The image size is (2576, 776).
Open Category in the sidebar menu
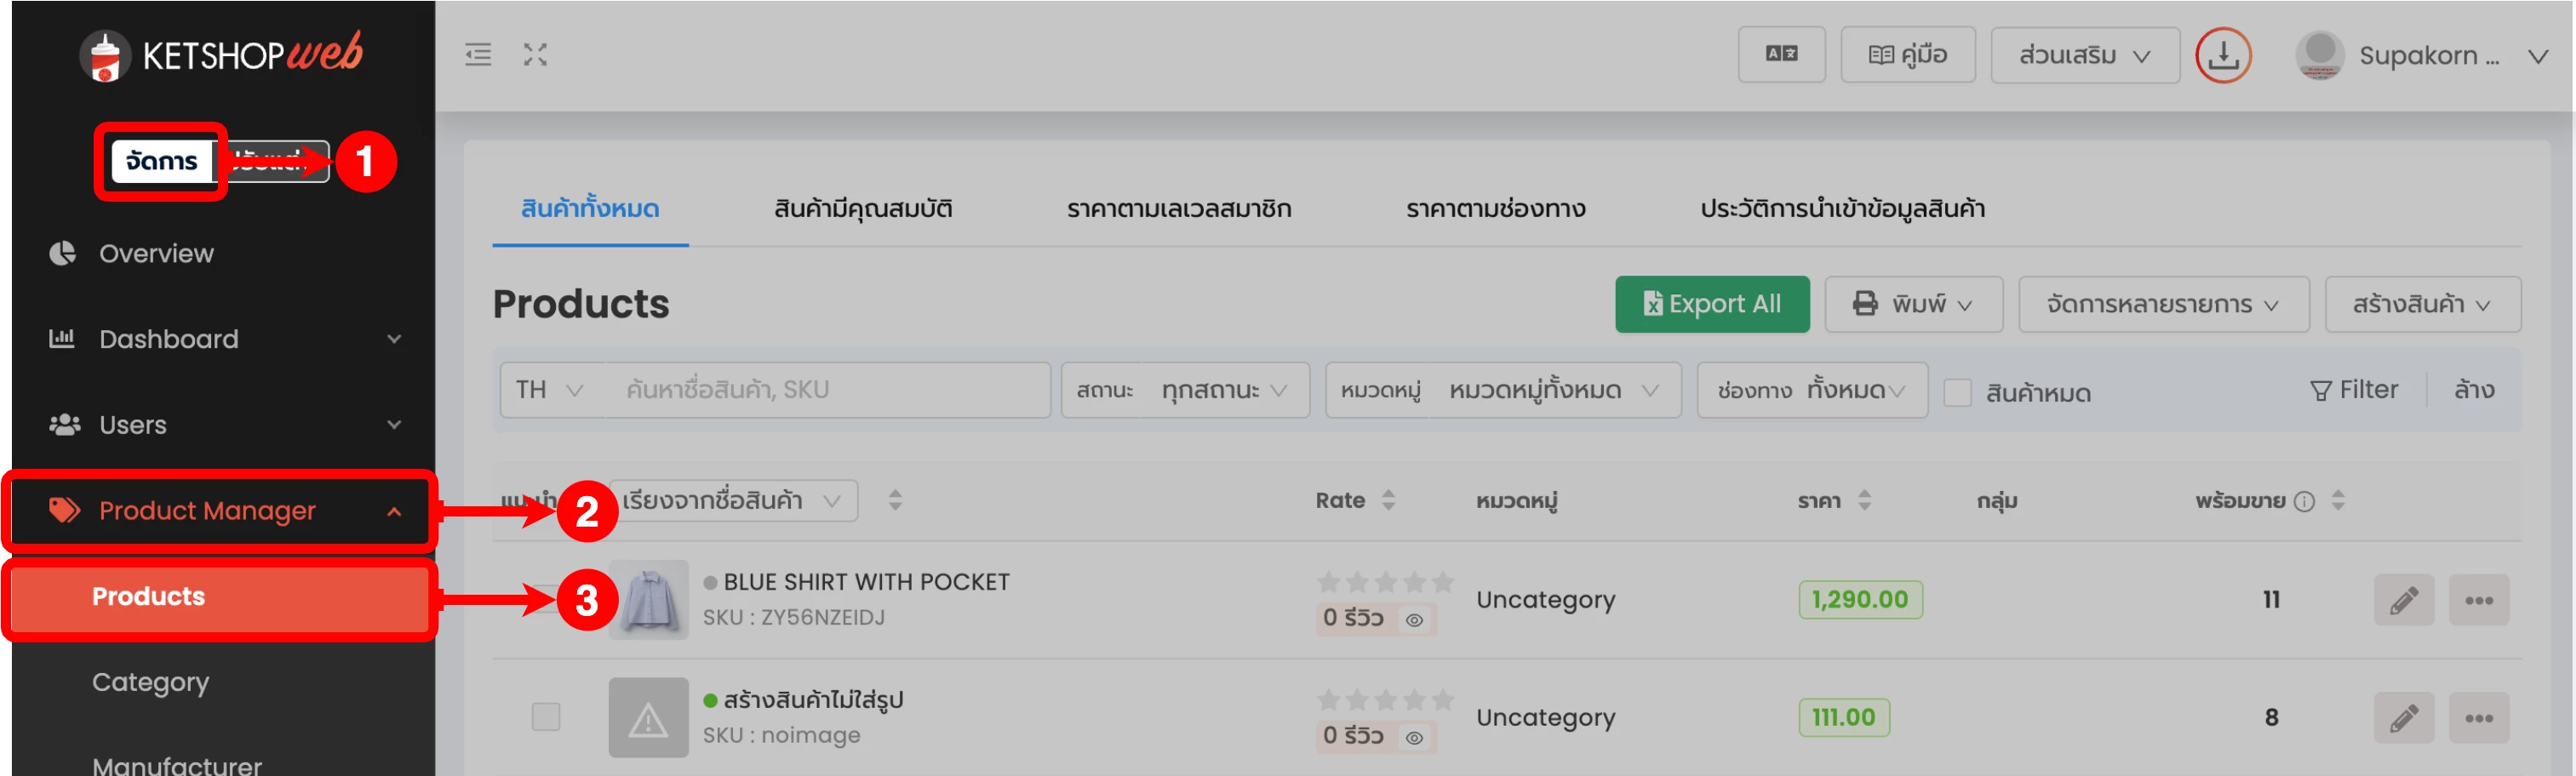pos(151,682)
